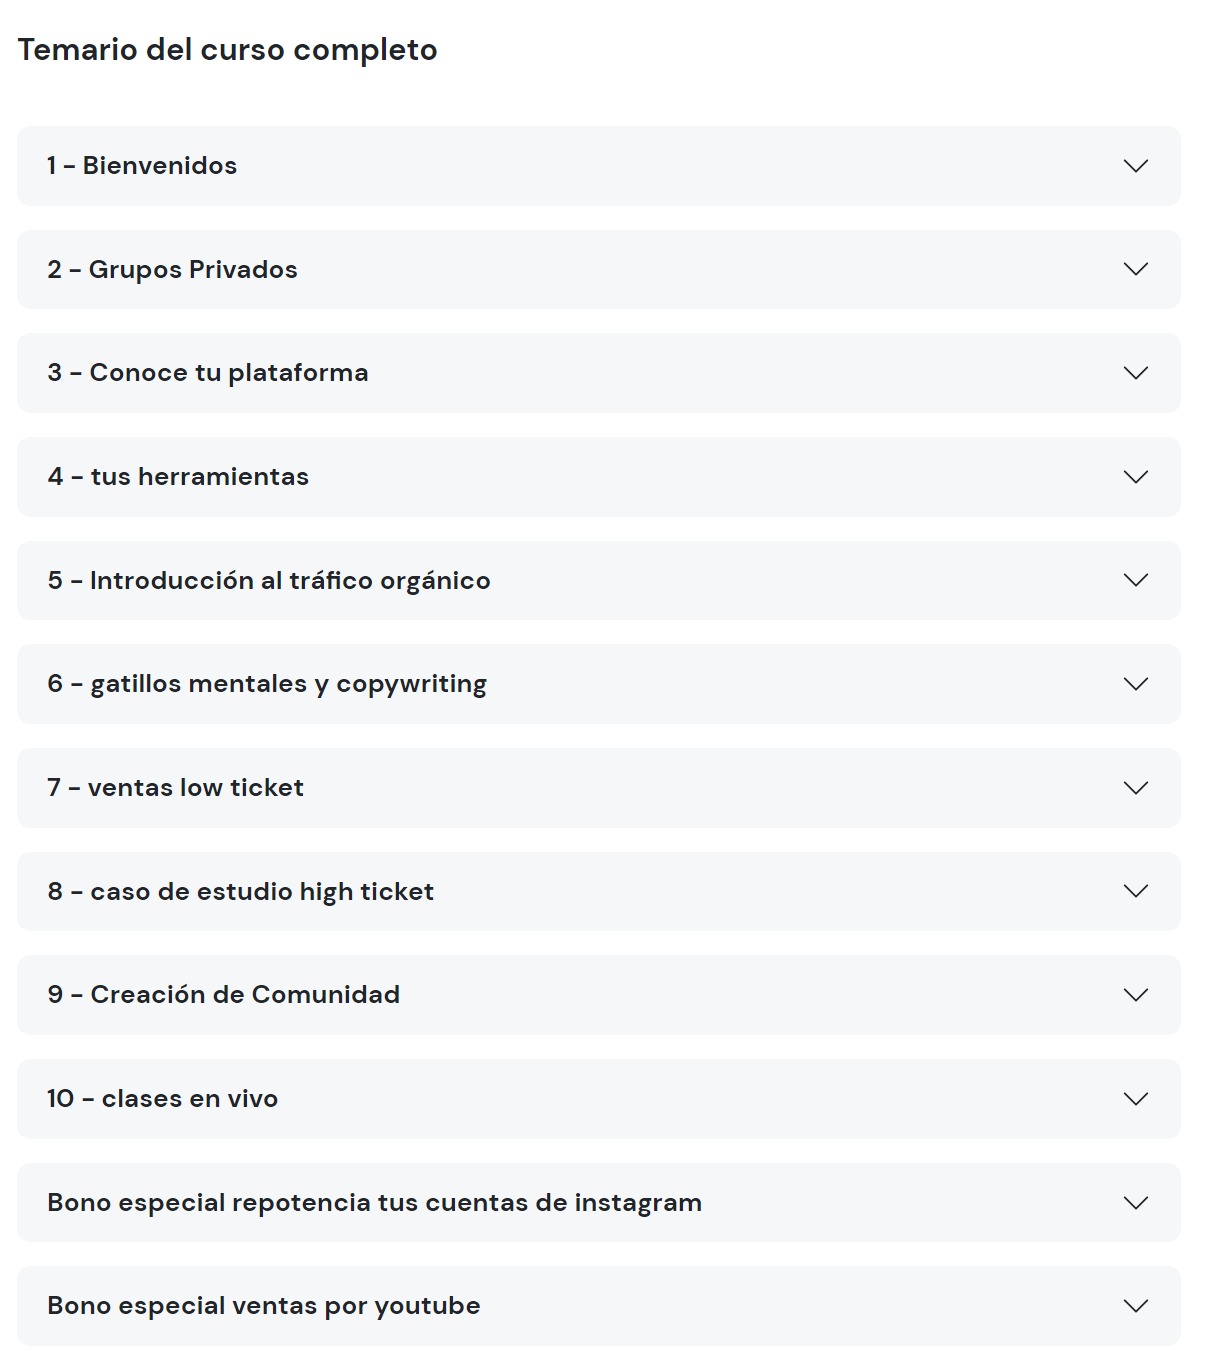Click the chevron icon on Grupos Privados row
1206x1364 pixels.
click(1135, 269)
